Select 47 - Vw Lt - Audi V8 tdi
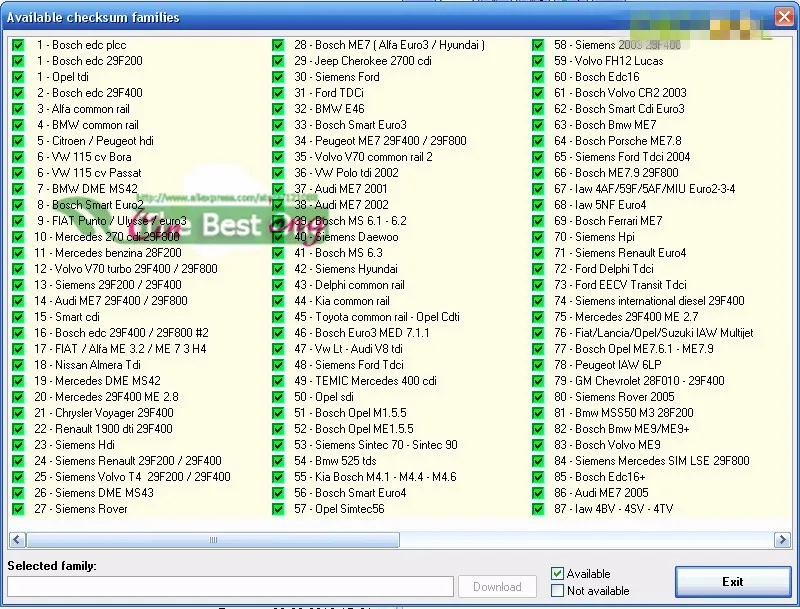800x609 pixels. 348,349
